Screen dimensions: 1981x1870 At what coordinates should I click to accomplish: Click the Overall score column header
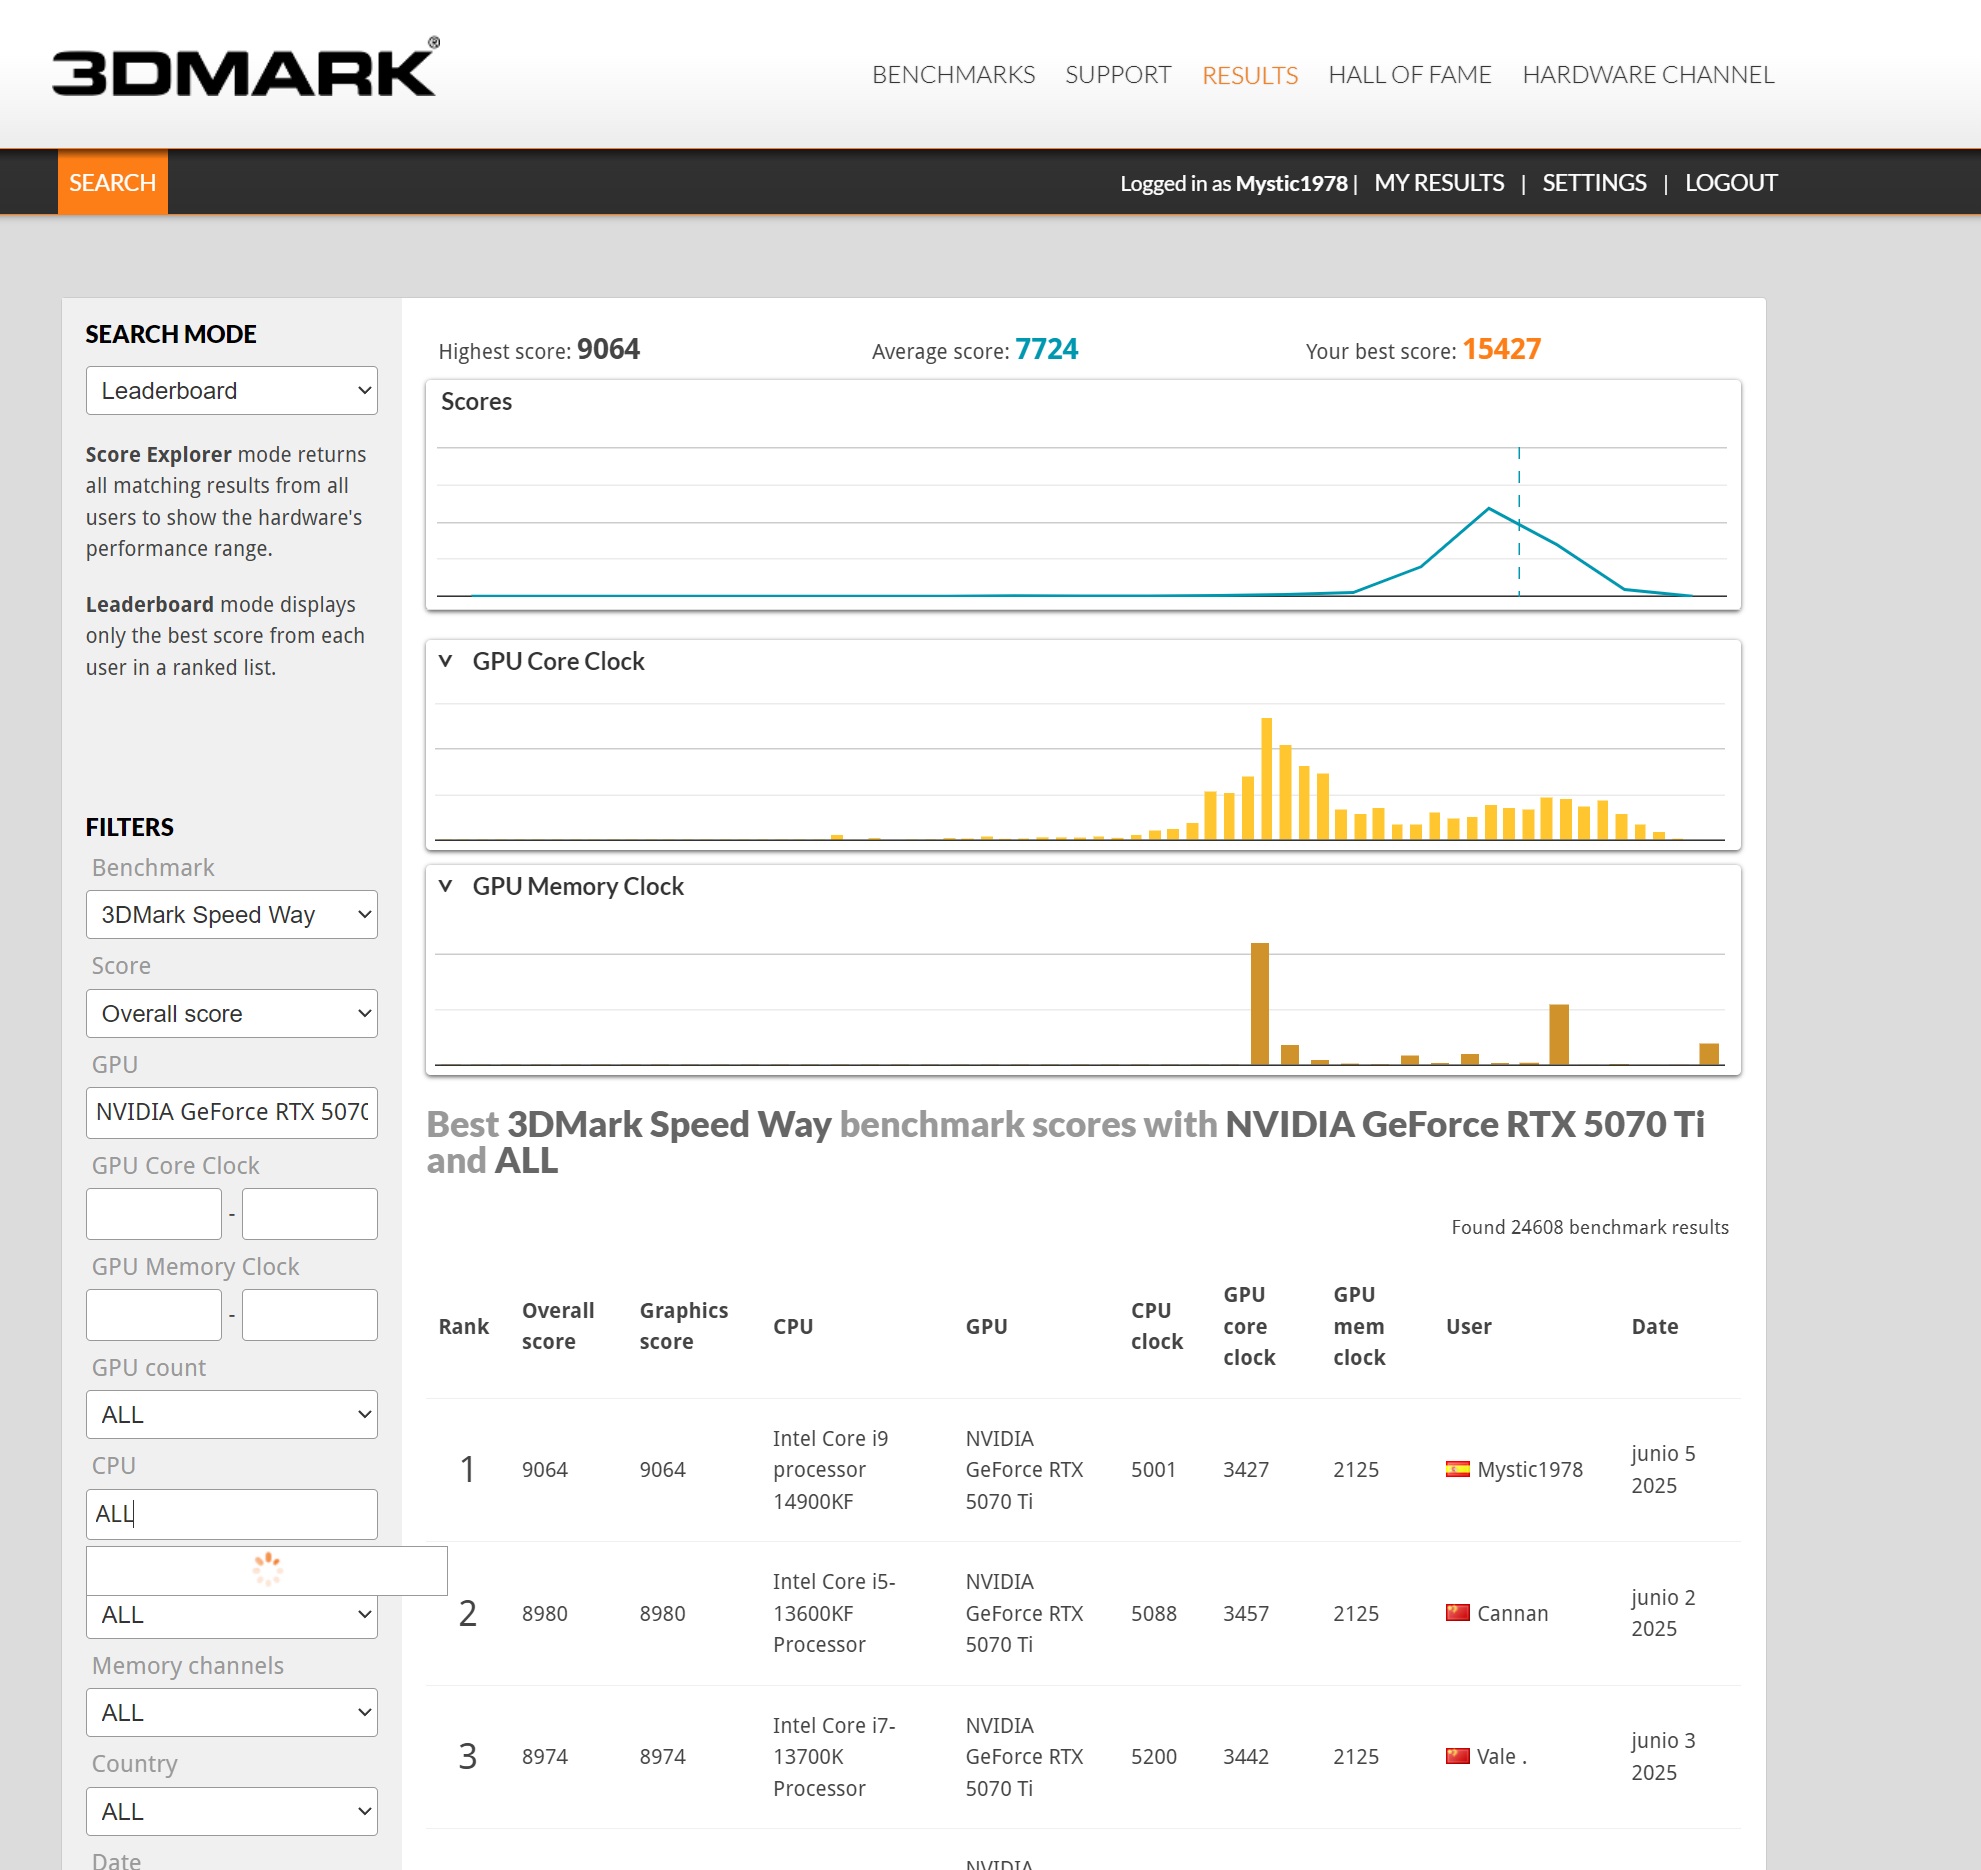point(558,1326)
